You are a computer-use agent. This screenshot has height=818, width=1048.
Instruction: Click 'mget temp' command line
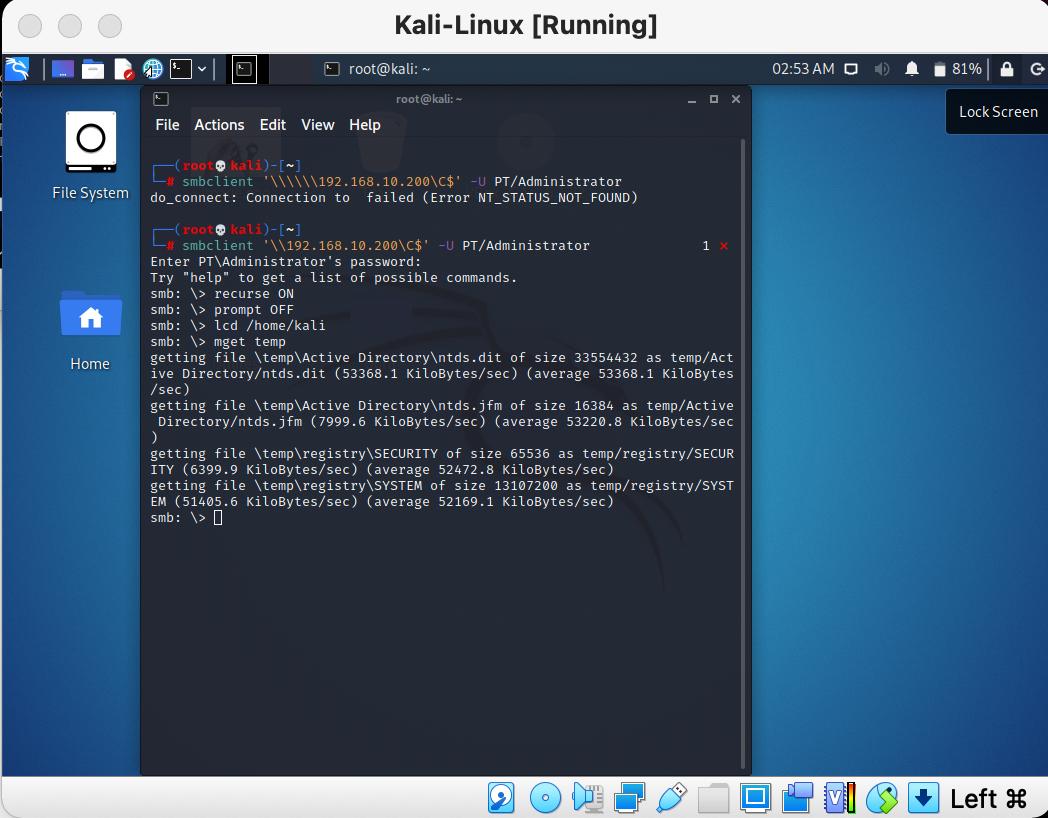[x=249, y=342]
